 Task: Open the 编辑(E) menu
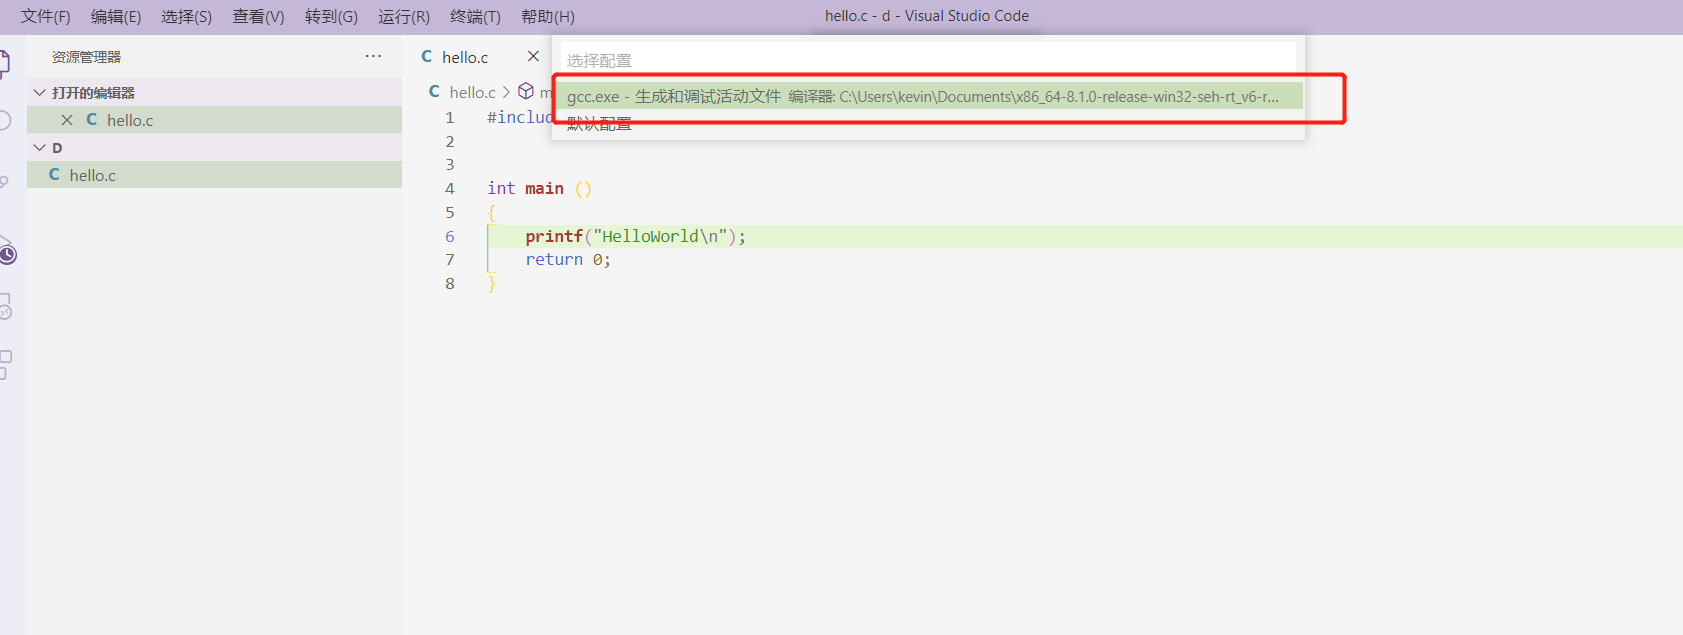point(116,16)
